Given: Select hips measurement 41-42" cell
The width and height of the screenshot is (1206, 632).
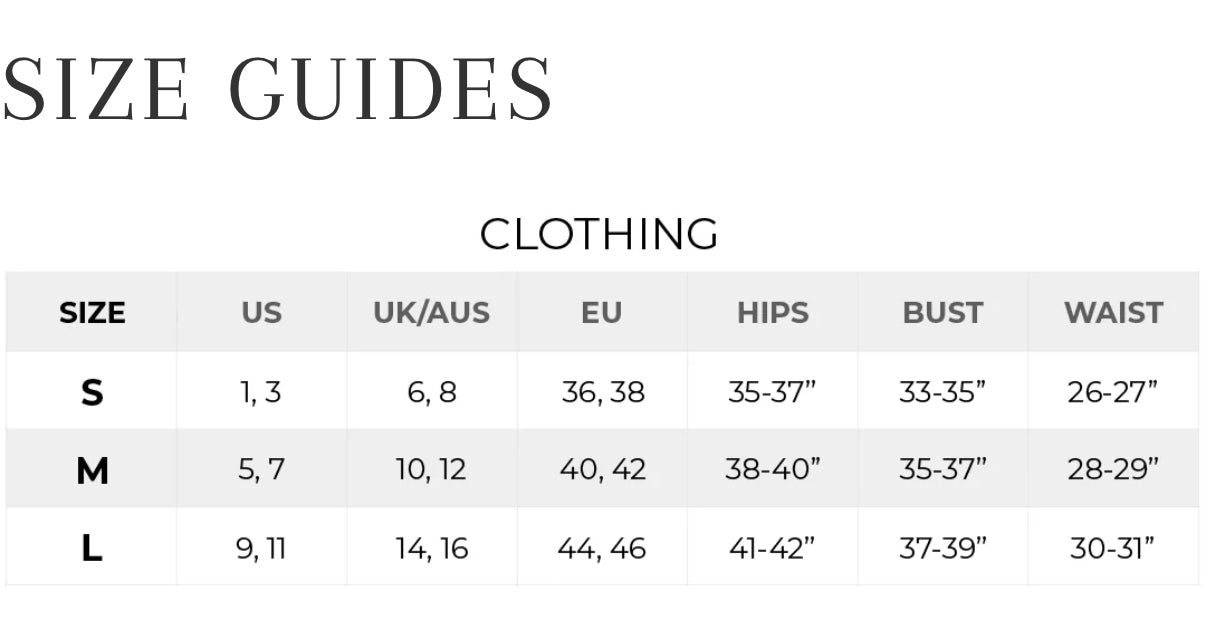Looking at the screenshot, I should (772, 548).
